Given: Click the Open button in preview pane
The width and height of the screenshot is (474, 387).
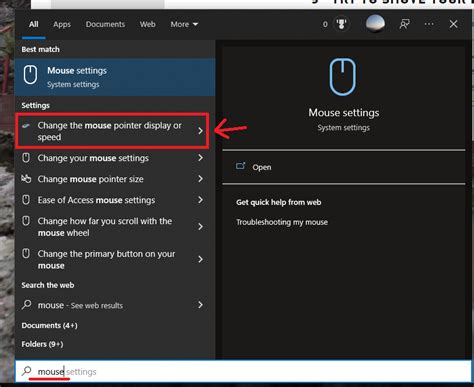Looking at the screenshot, I should pos(344,167).
